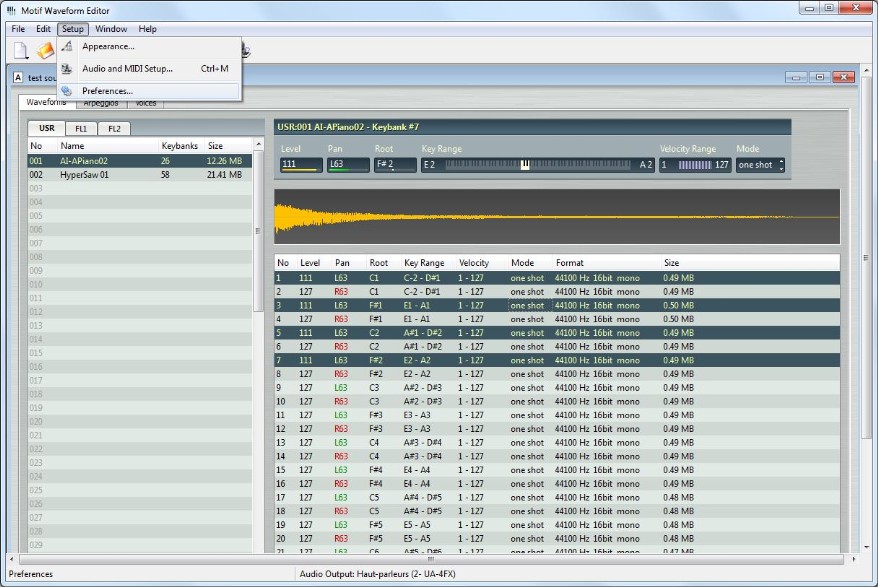Click R63 pan value in row 4

click(341, 319)
